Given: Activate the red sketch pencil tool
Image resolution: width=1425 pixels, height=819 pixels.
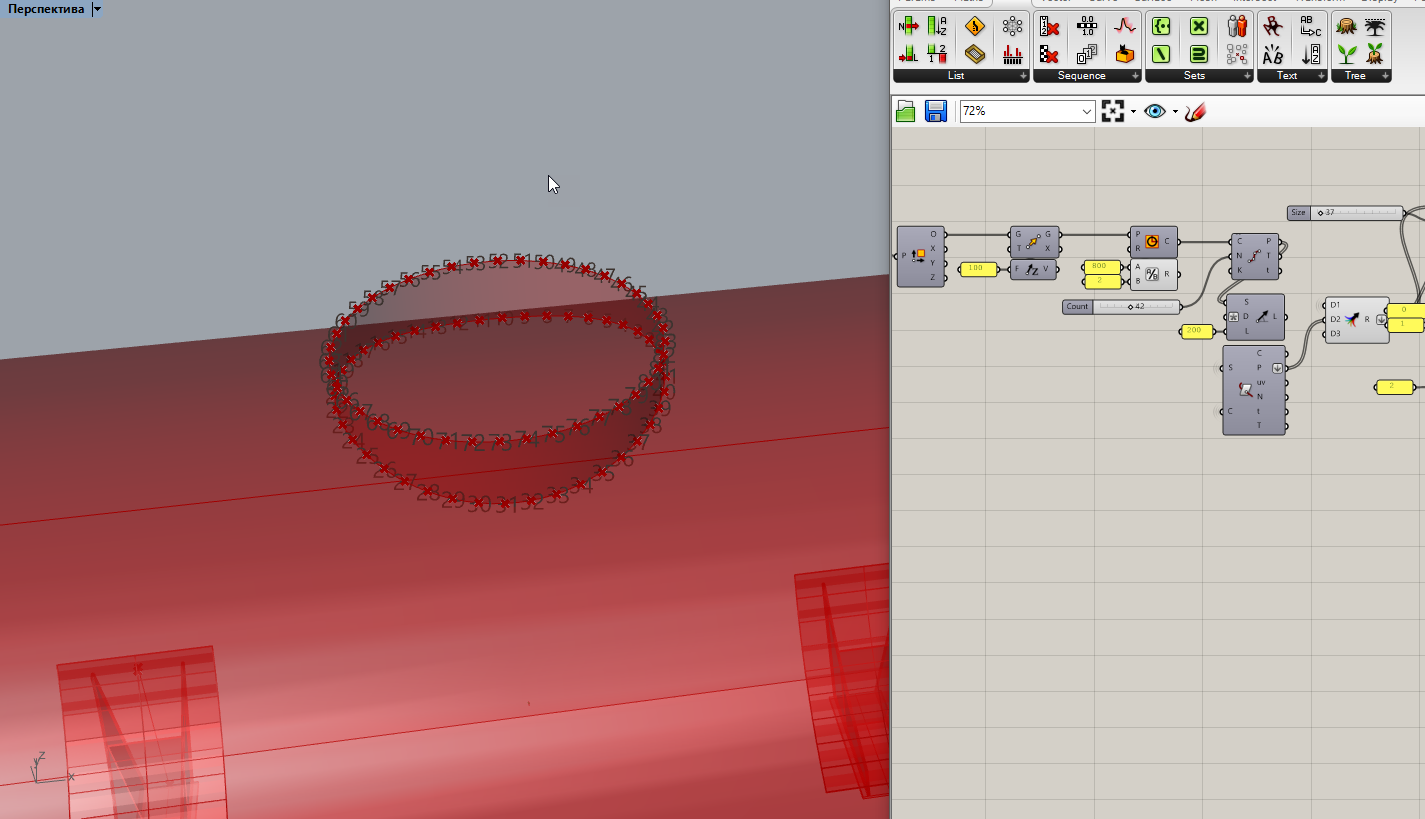Looking at the screenshot, I should [1194, 111].
